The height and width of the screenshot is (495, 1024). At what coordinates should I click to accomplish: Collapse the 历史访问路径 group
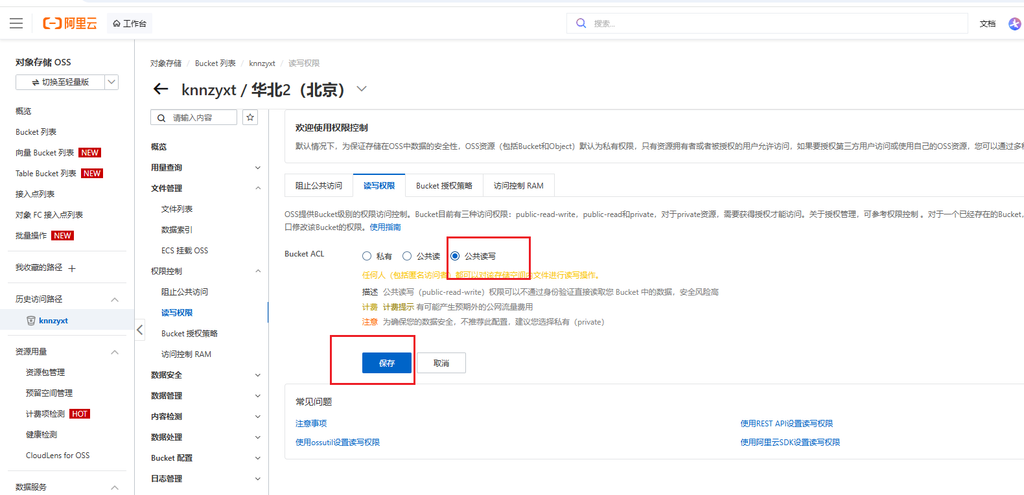(114, 299)
